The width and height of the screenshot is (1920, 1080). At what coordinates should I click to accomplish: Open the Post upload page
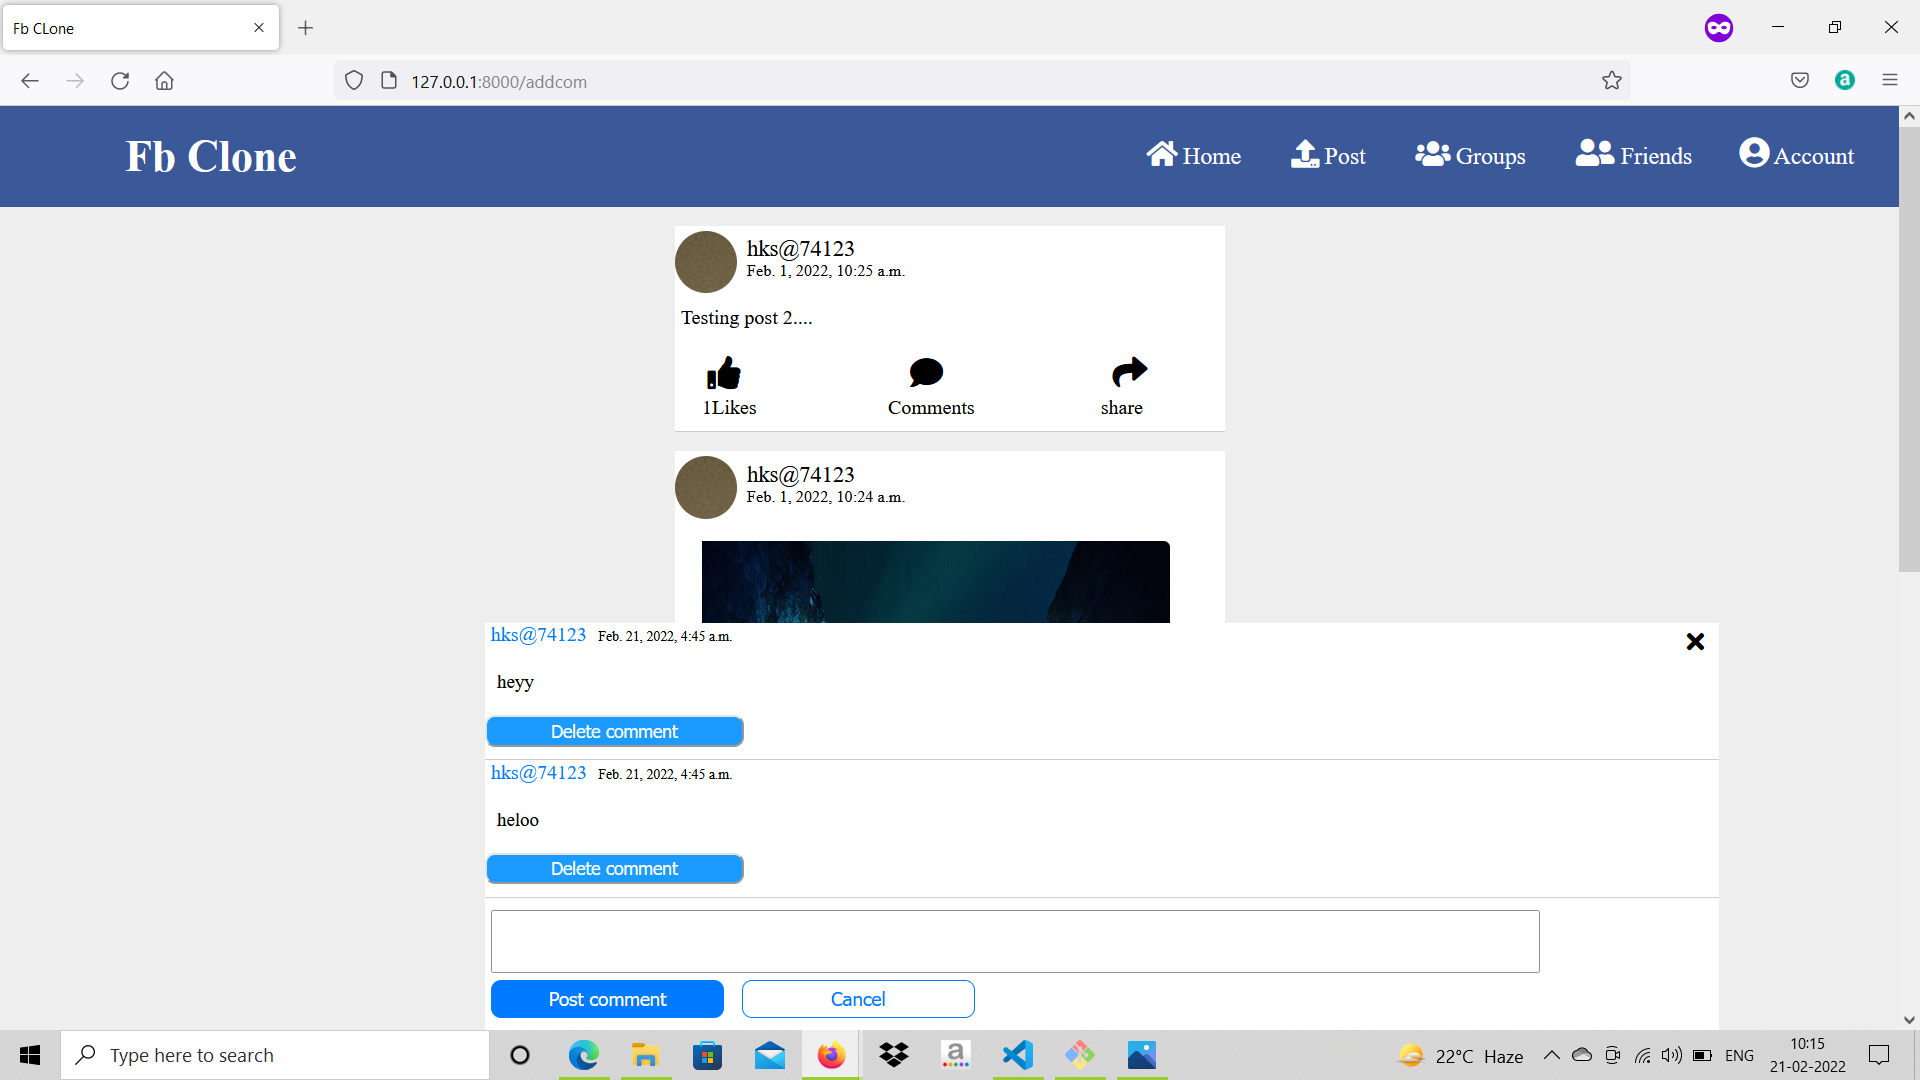[x=1328, y=155]
